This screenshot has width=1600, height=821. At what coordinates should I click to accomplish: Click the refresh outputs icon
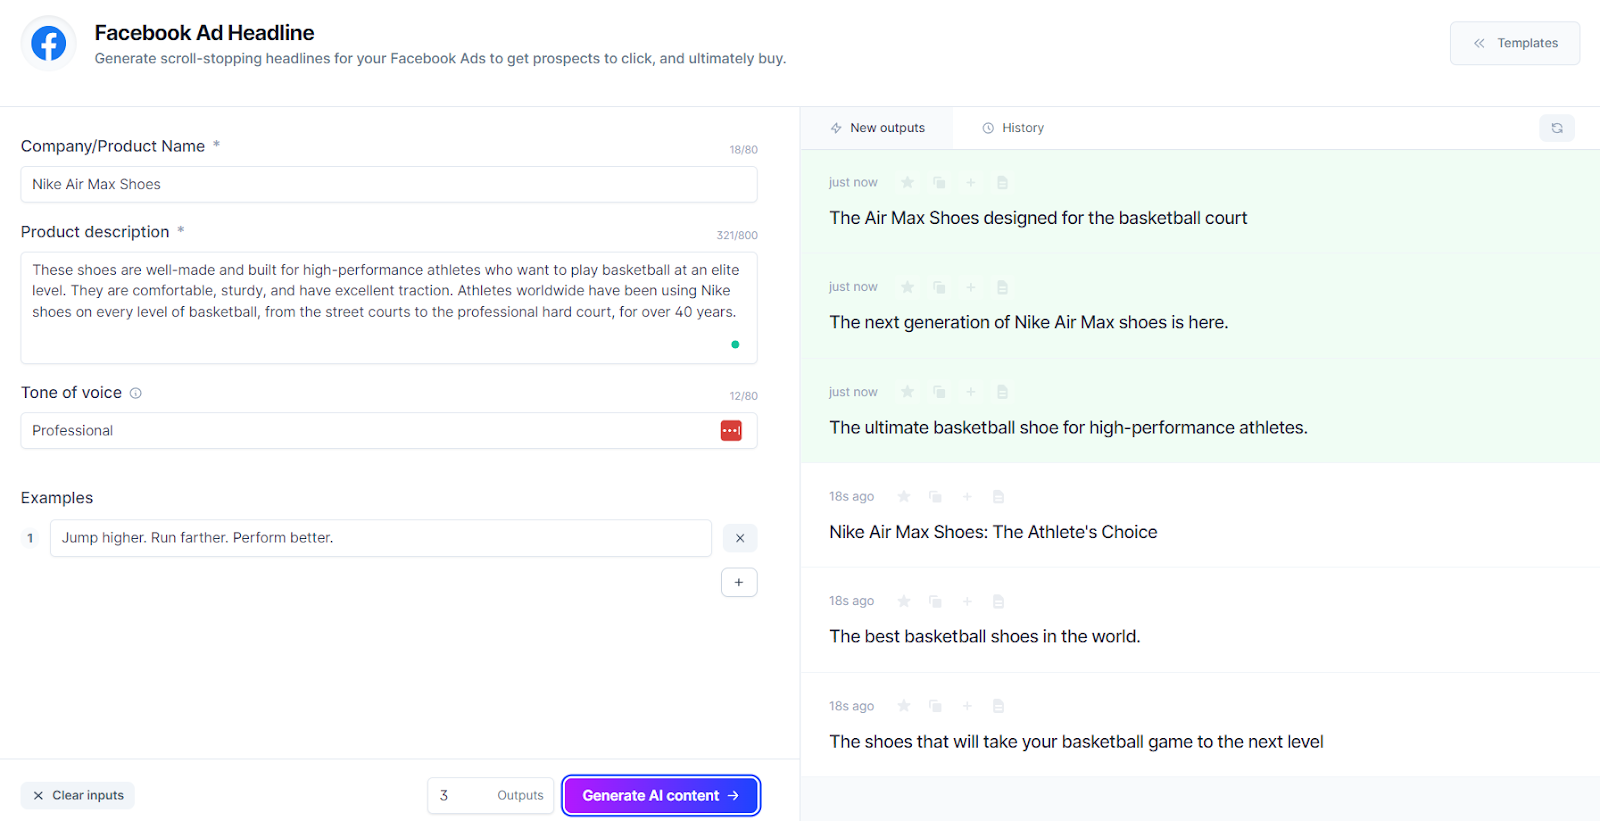[x=1557, y=128]
